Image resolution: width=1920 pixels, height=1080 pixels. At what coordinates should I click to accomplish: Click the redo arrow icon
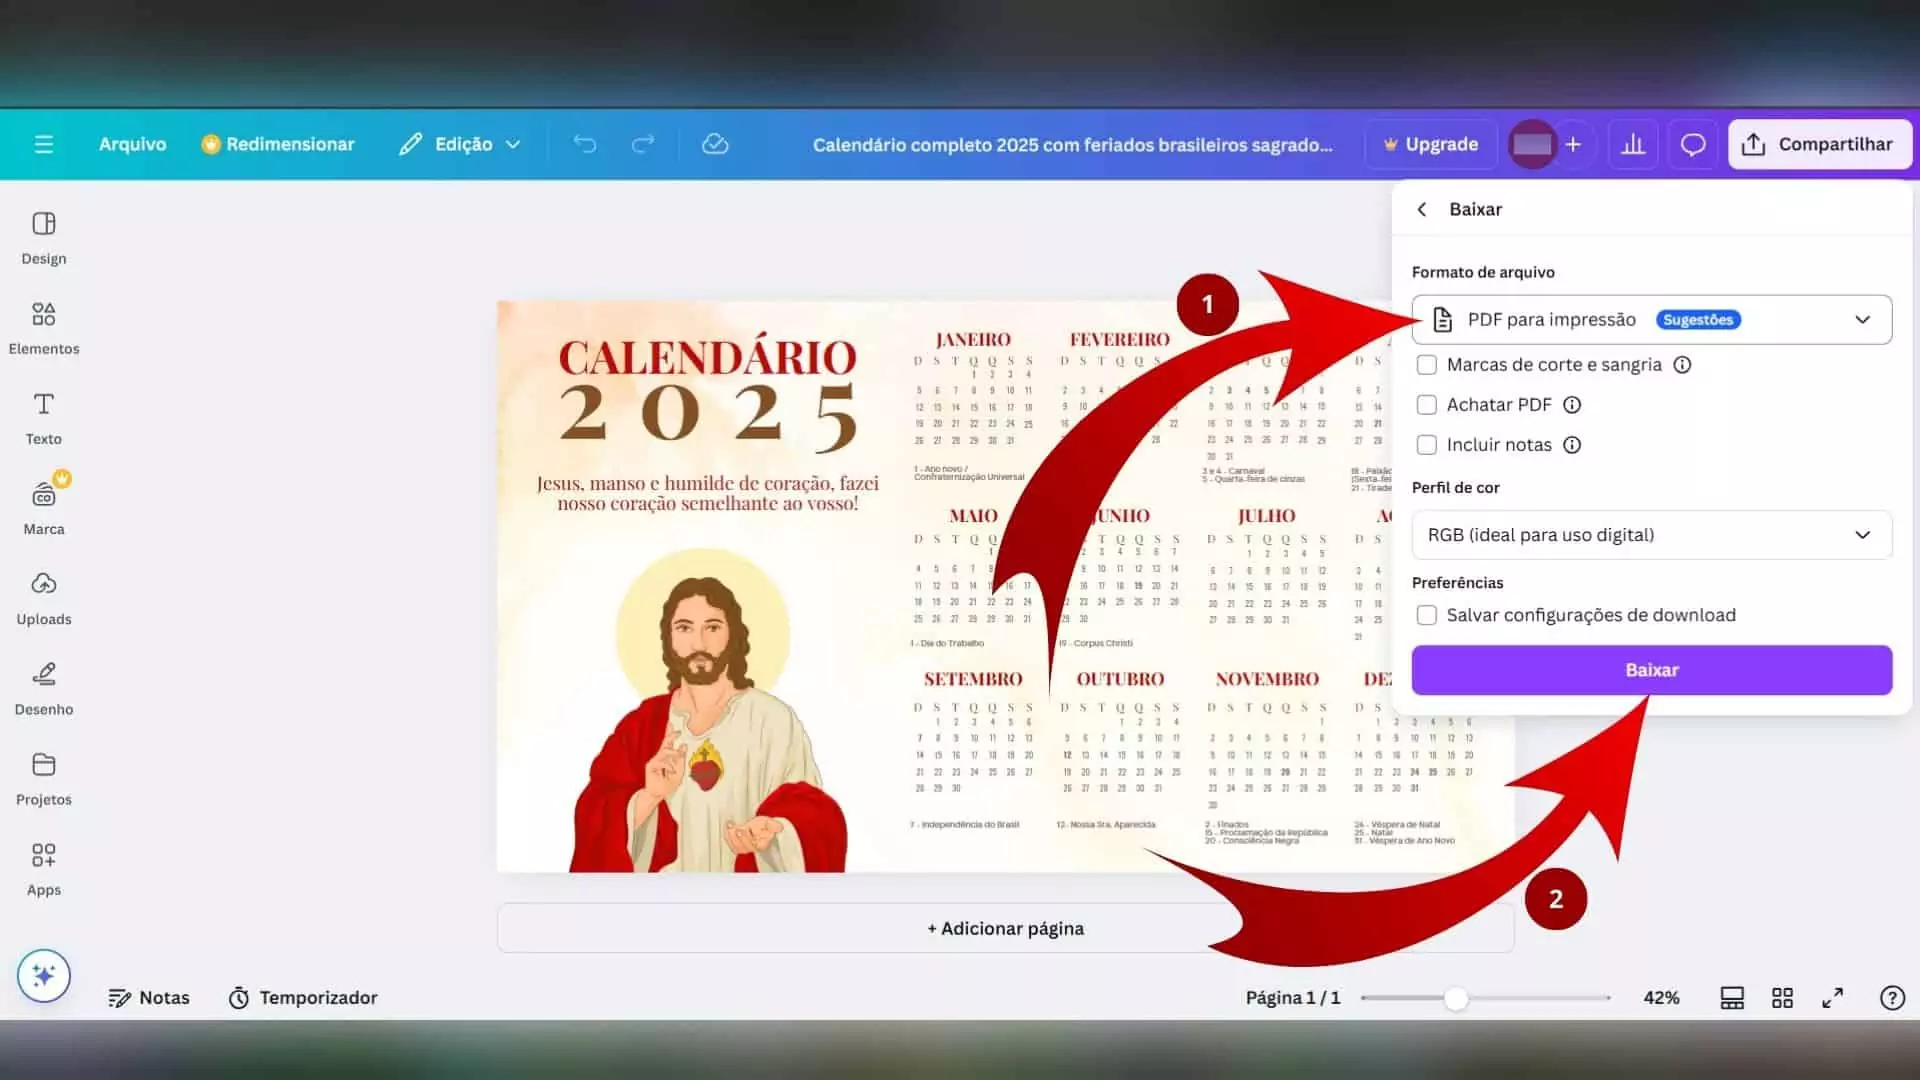coord(643,144)
